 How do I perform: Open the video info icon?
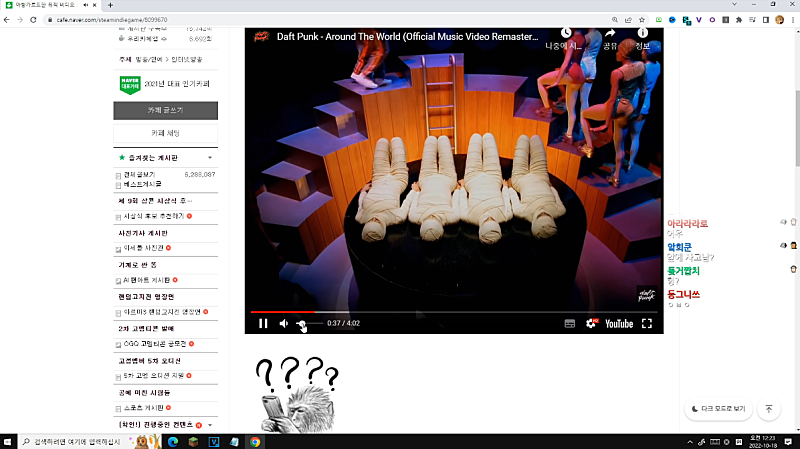(x=643, y=34)
